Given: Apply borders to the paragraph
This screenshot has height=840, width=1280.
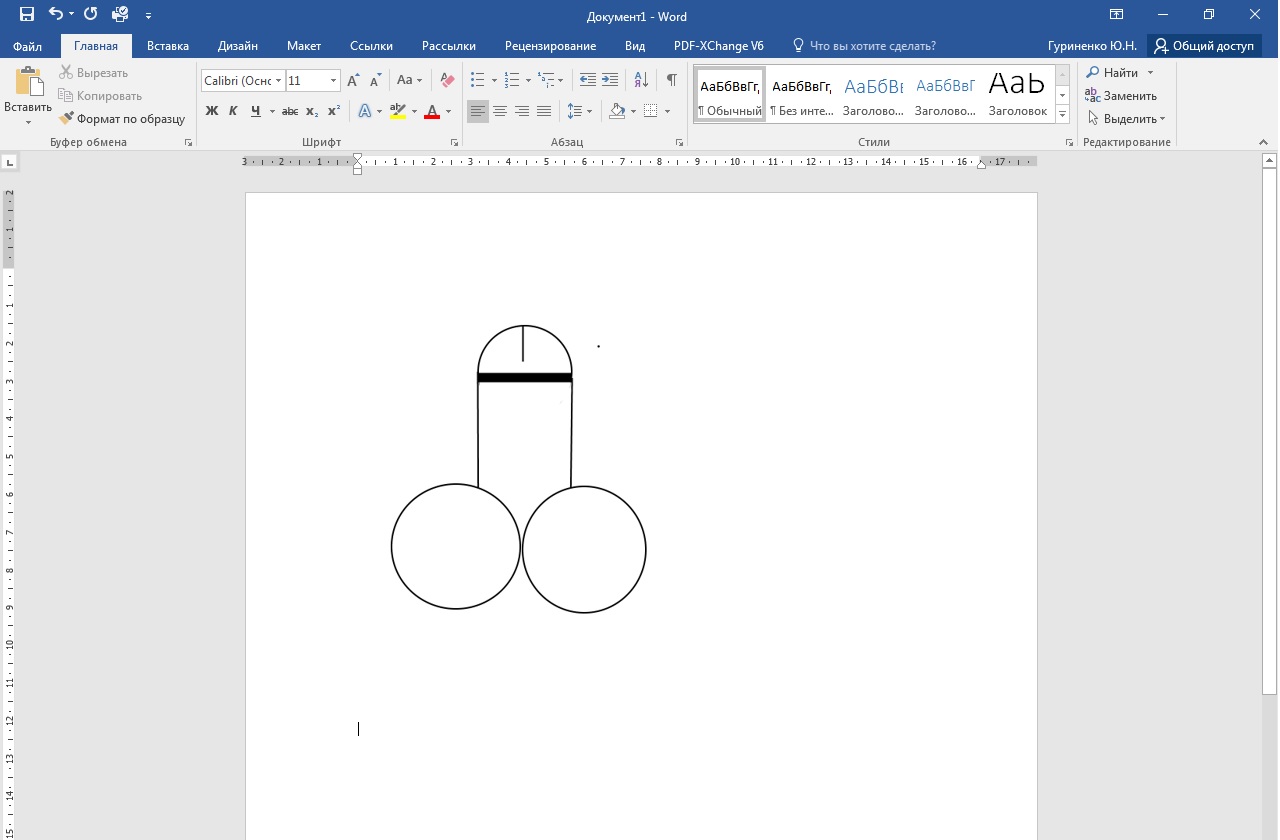Looking at the screenshot, I should pos(650,111).
